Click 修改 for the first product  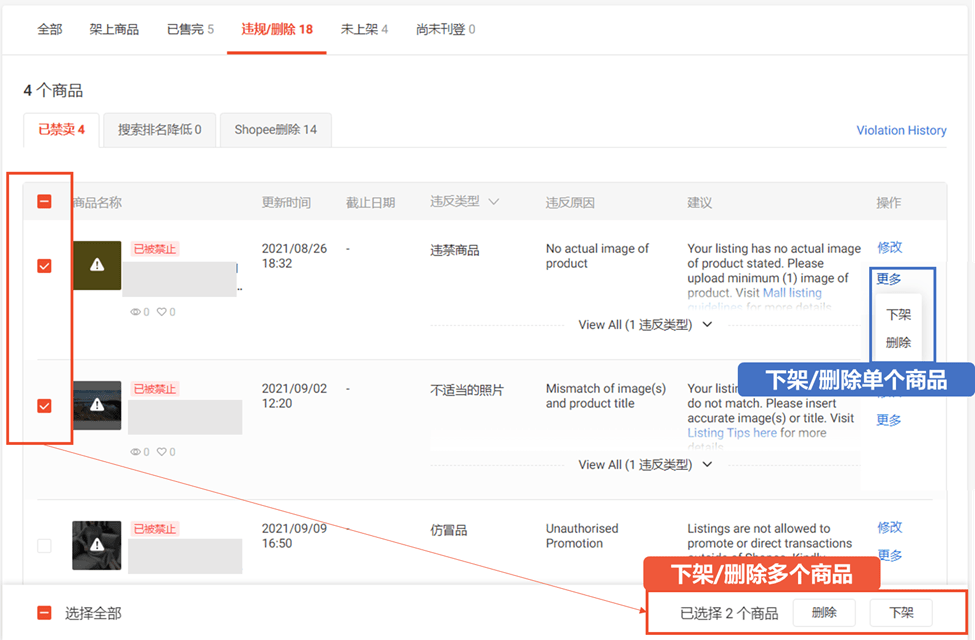coord(889,247)
